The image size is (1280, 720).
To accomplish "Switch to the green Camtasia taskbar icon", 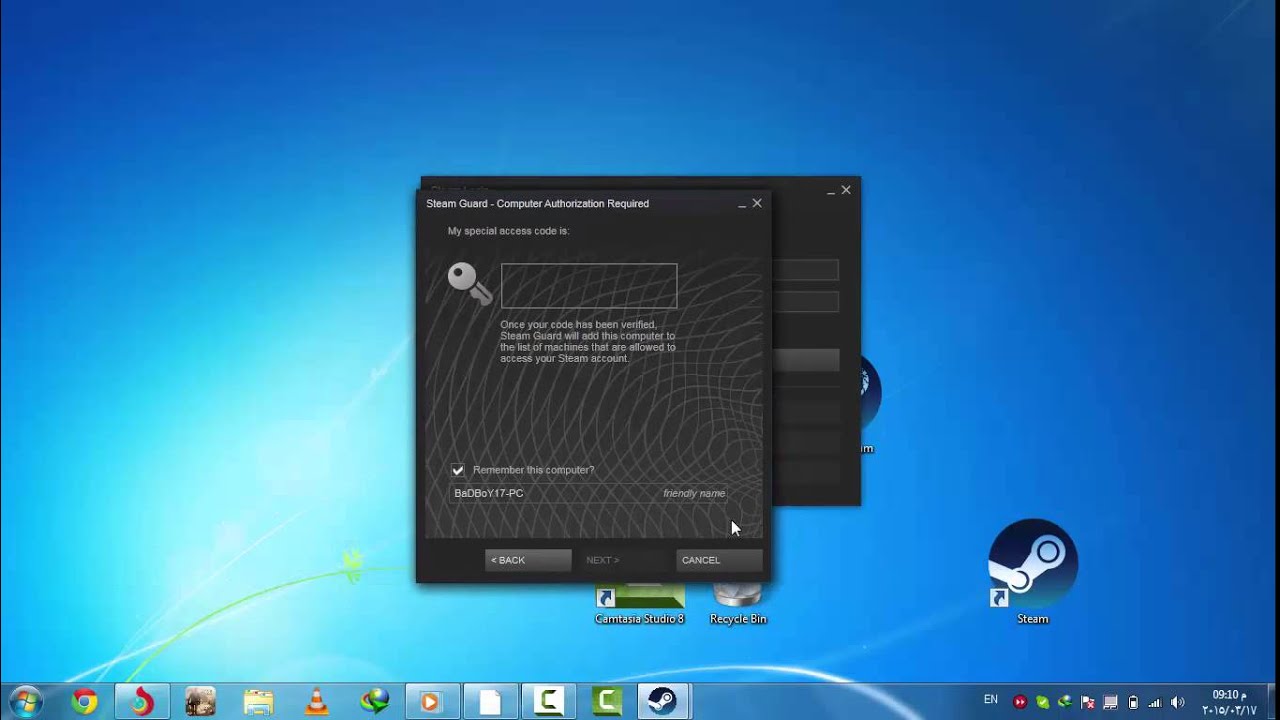I will point(606,702).
